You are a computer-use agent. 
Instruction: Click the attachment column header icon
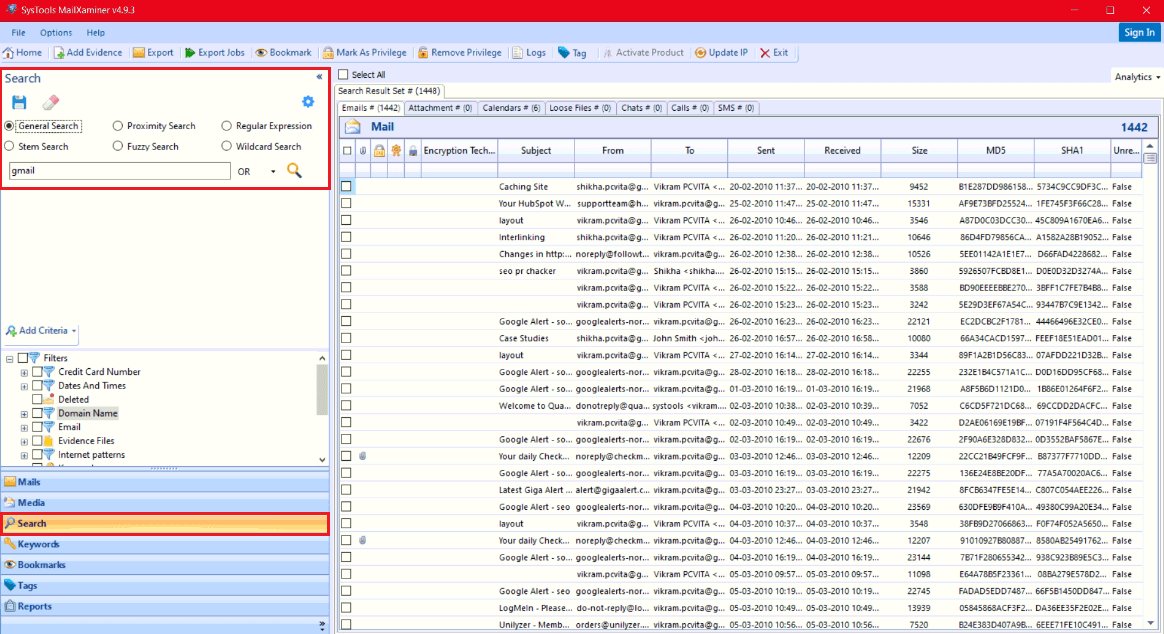pos(363,151)
